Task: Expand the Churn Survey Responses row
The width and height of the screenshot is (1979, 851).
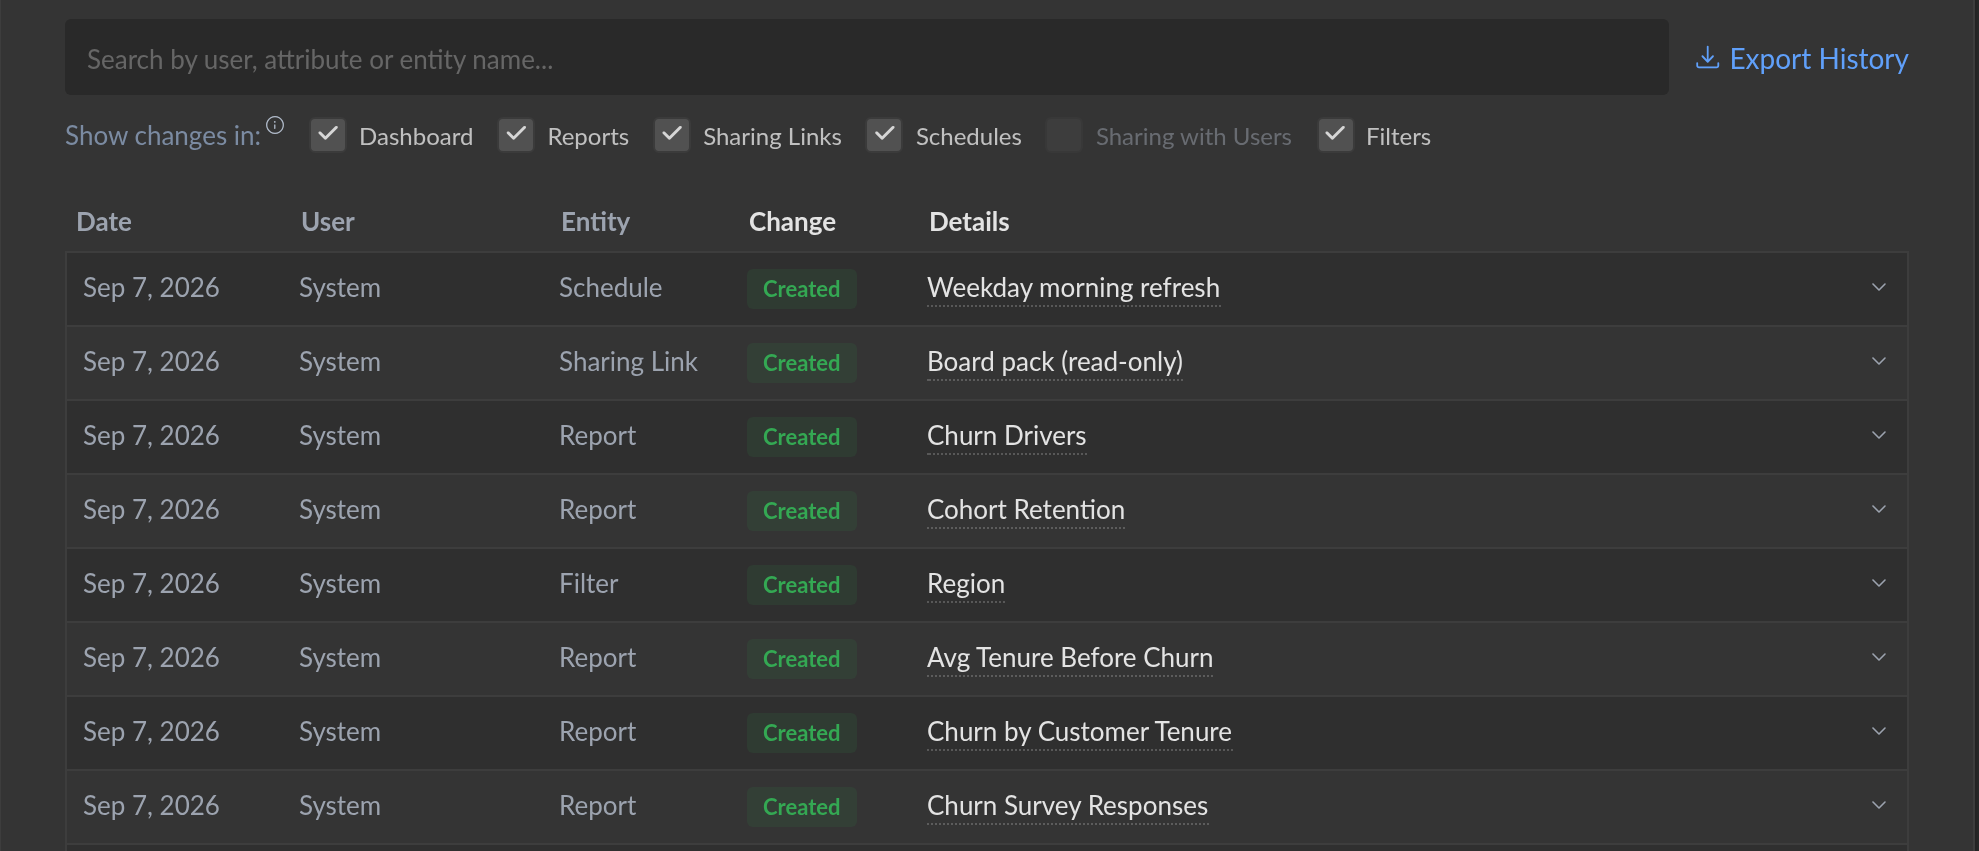Action: pos(1879,806)
